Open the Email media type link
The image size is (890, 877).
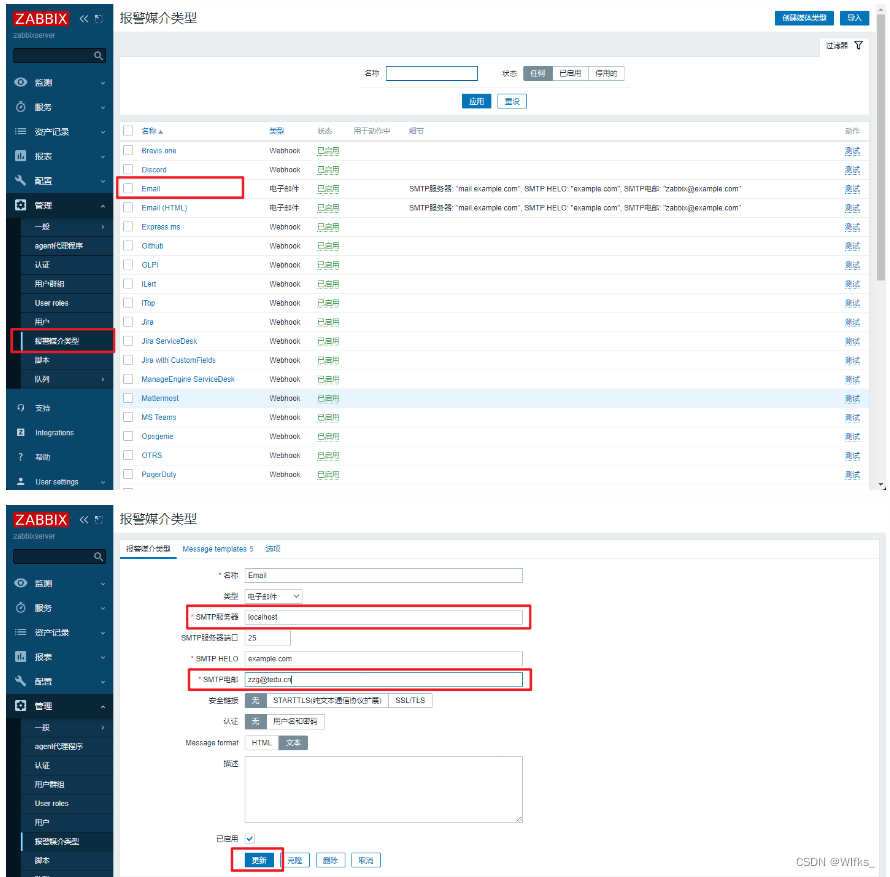tap(150, 188)
